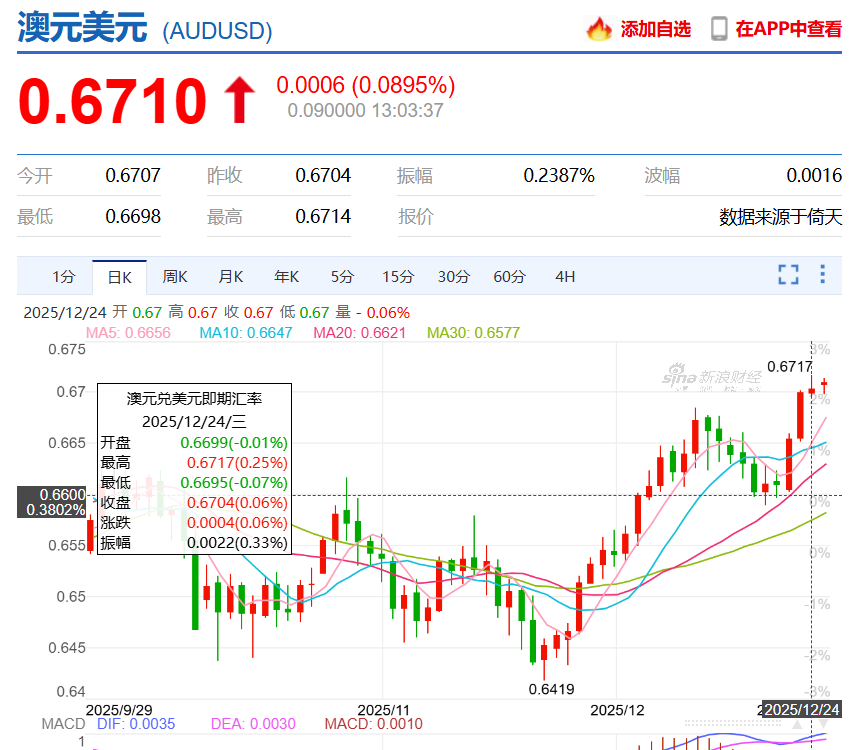Click the 0.6419 low point label on chart
Viewport: 849px width, 750px height.
click(551, 689)
